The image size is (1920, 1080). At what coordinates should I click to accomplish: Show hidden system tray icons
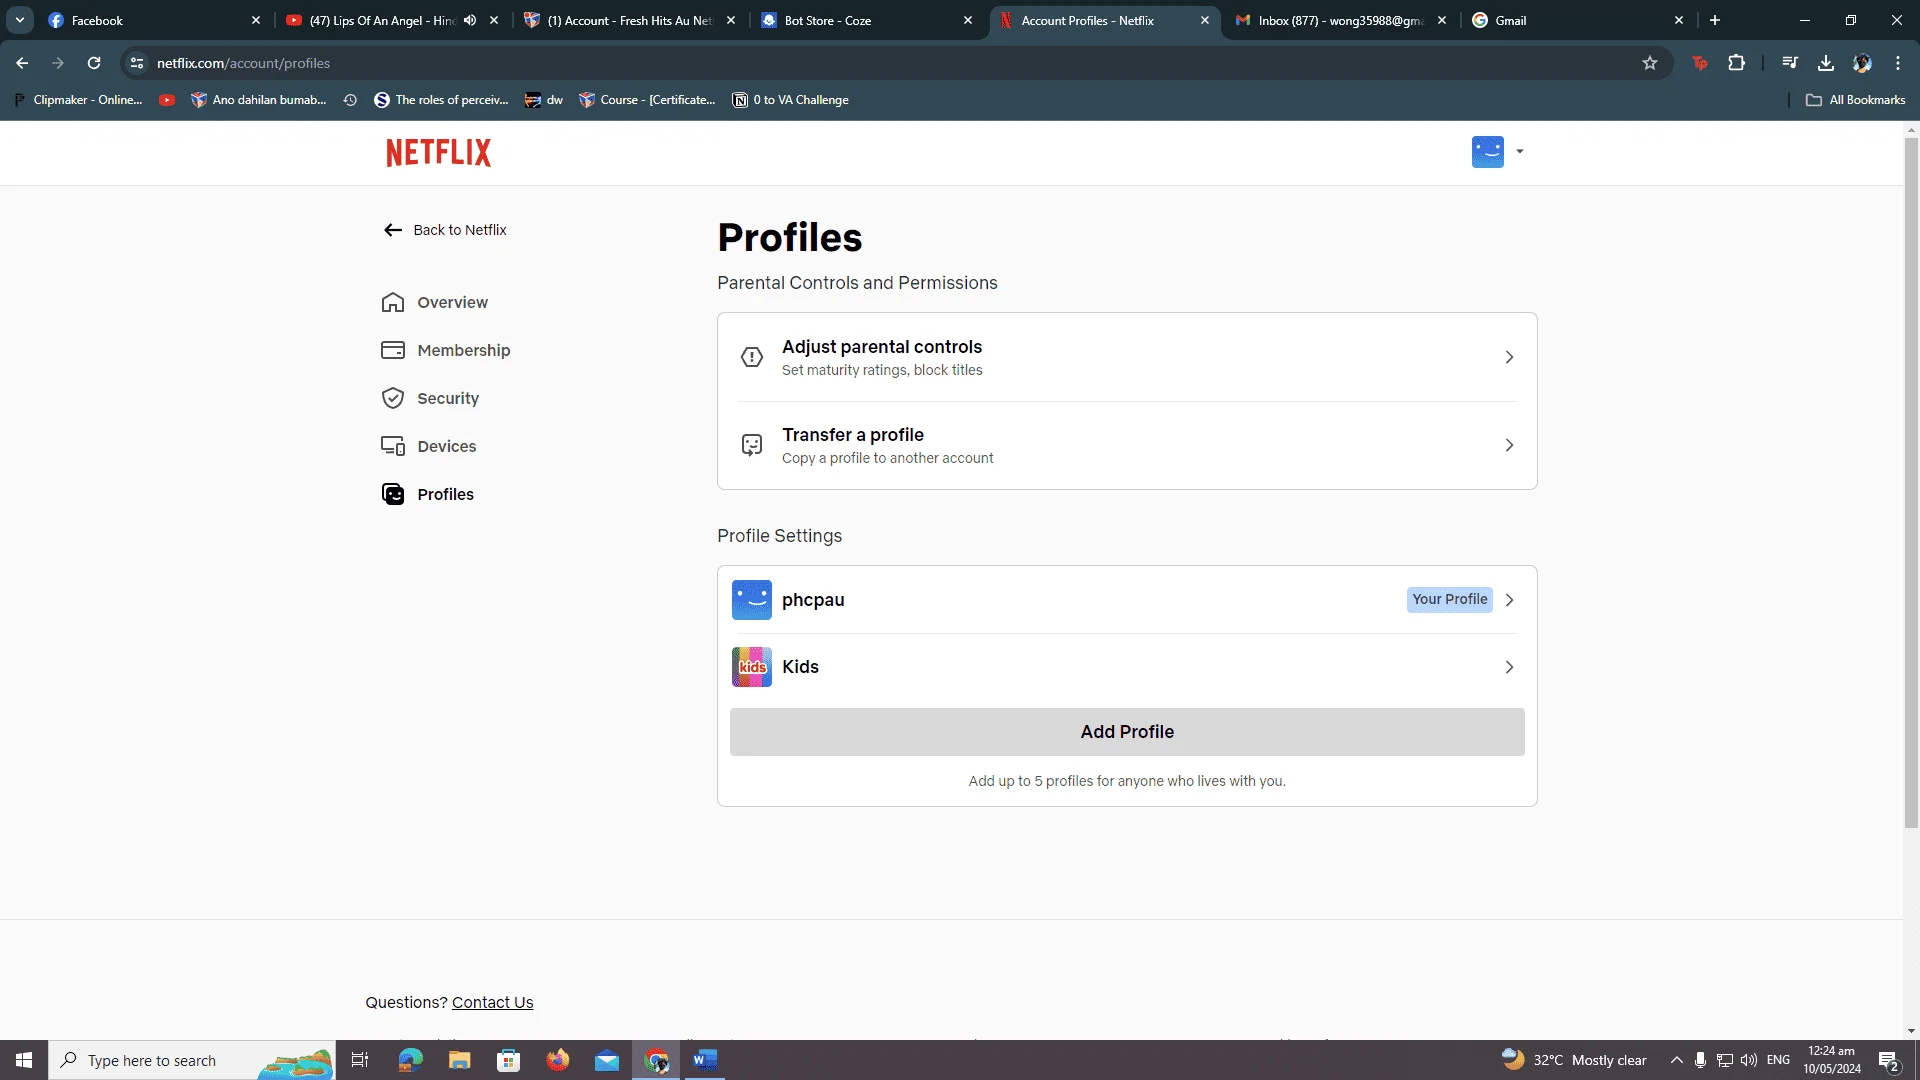(1677, 1060)
